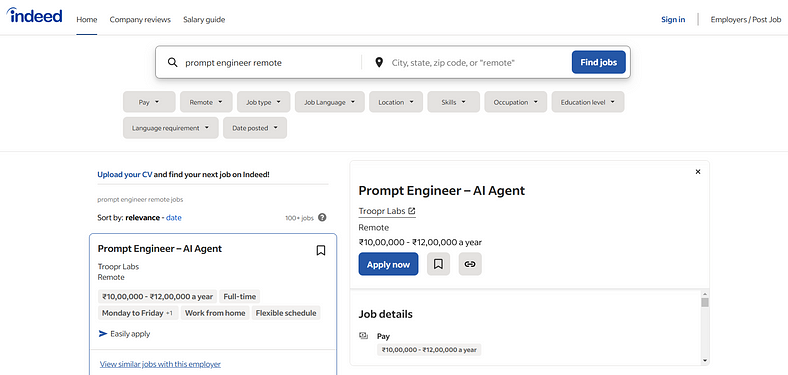
Task: Click Upload your CV link
Action: click(x=125, y=175)
